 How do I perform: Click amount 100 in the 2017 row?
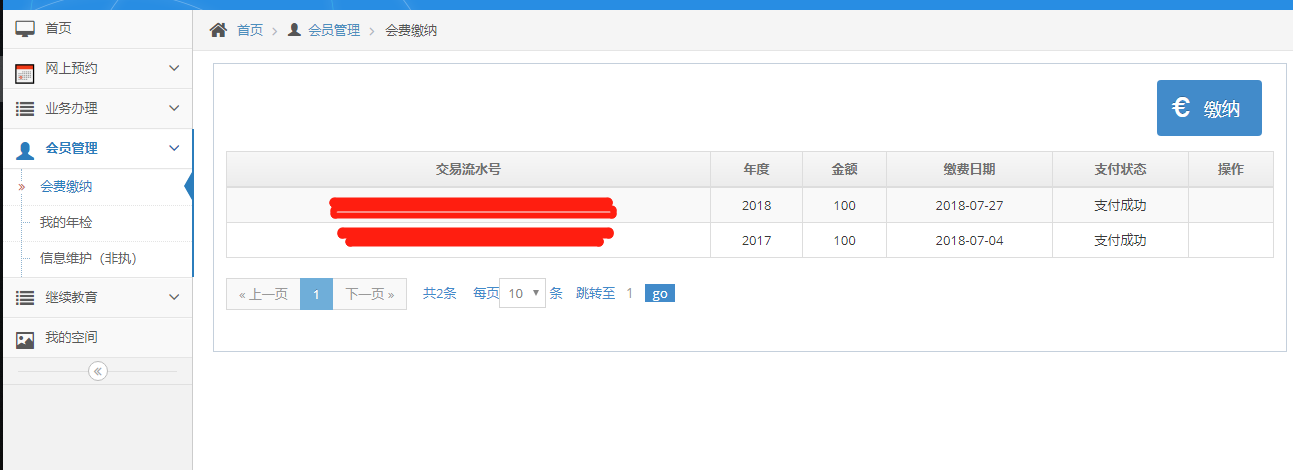click(x=845, y=240)
